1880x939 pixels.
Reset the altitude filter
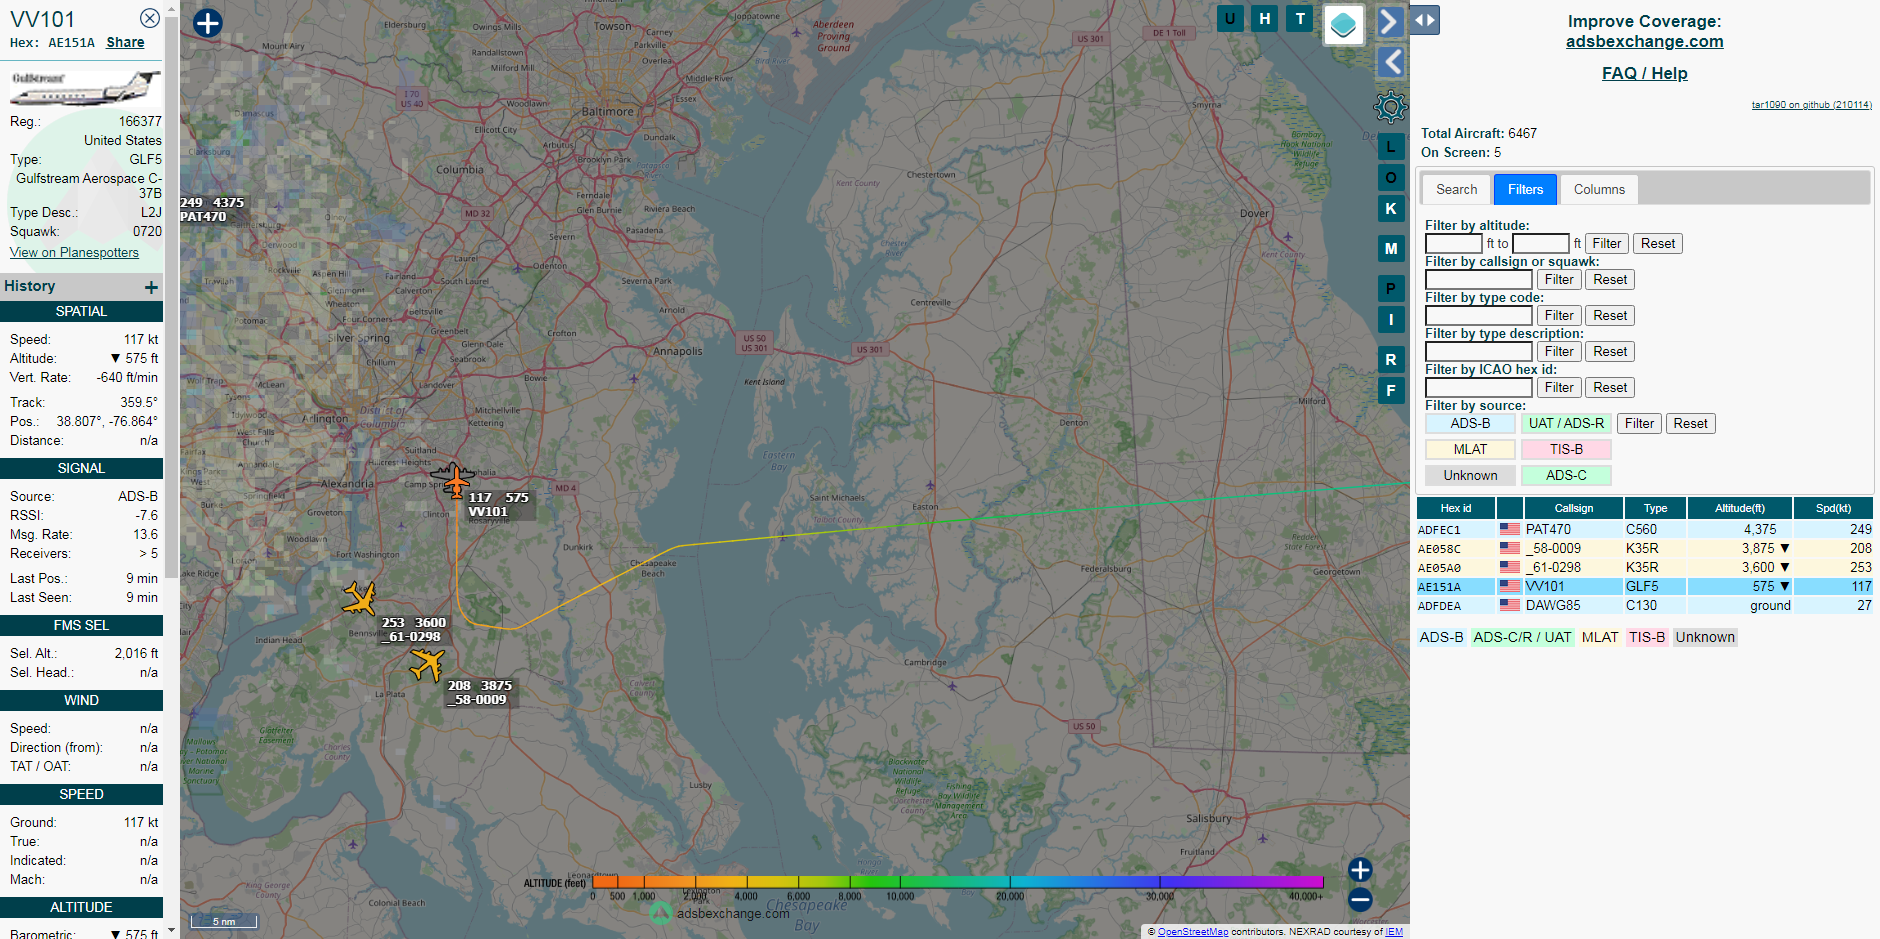point(1657,244)
